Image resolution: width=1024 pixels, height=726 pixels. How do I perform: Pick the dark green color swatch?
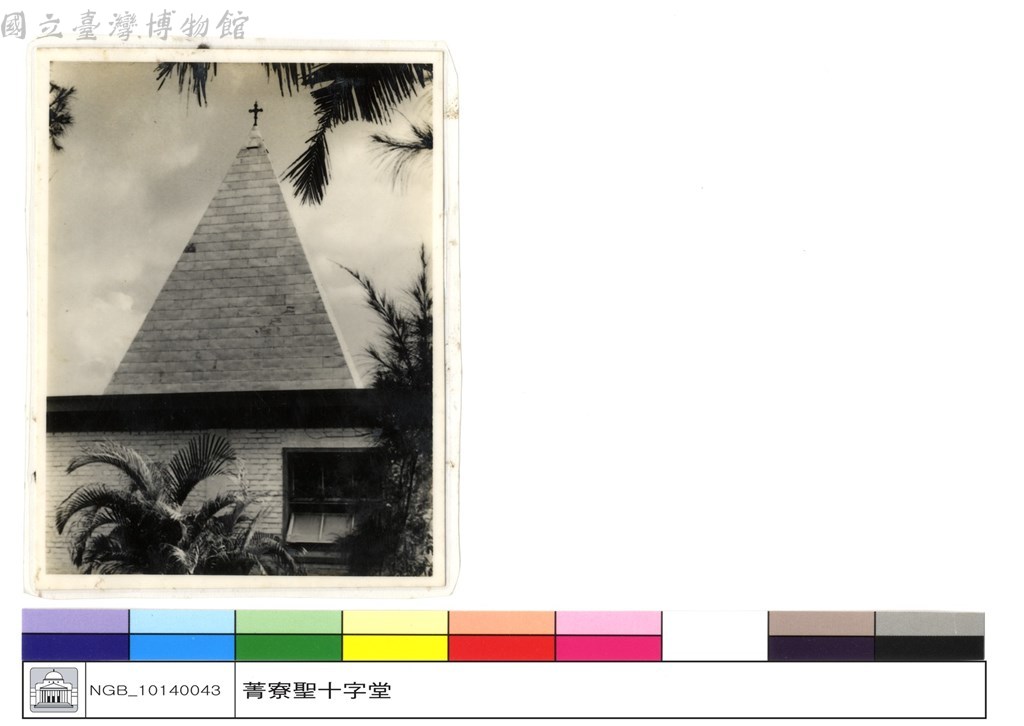pyautogui.click(x=289, y=647)
